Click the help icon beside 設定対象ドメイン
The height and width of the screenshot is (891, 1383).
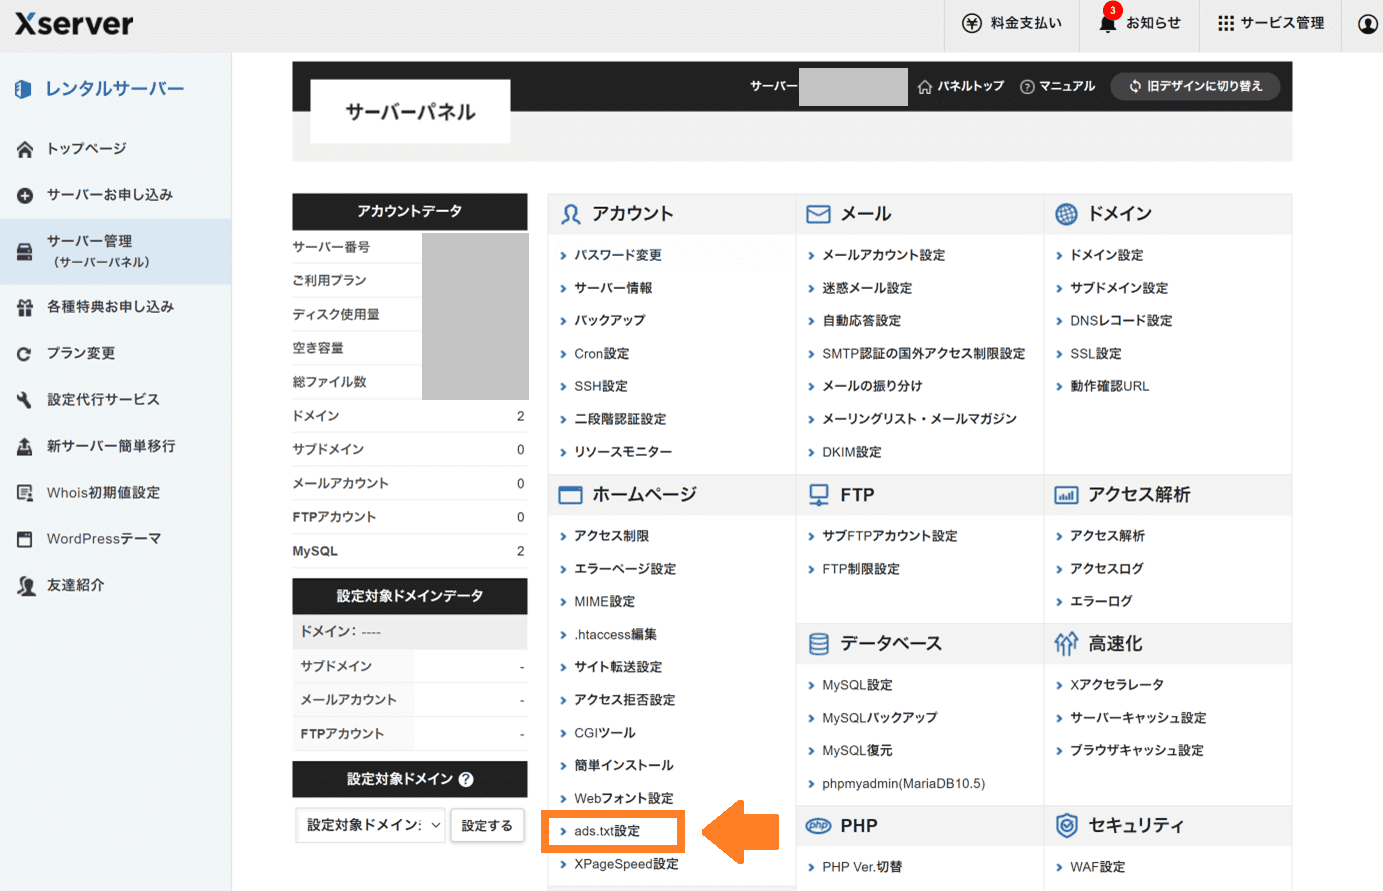(x=466, y=779)
